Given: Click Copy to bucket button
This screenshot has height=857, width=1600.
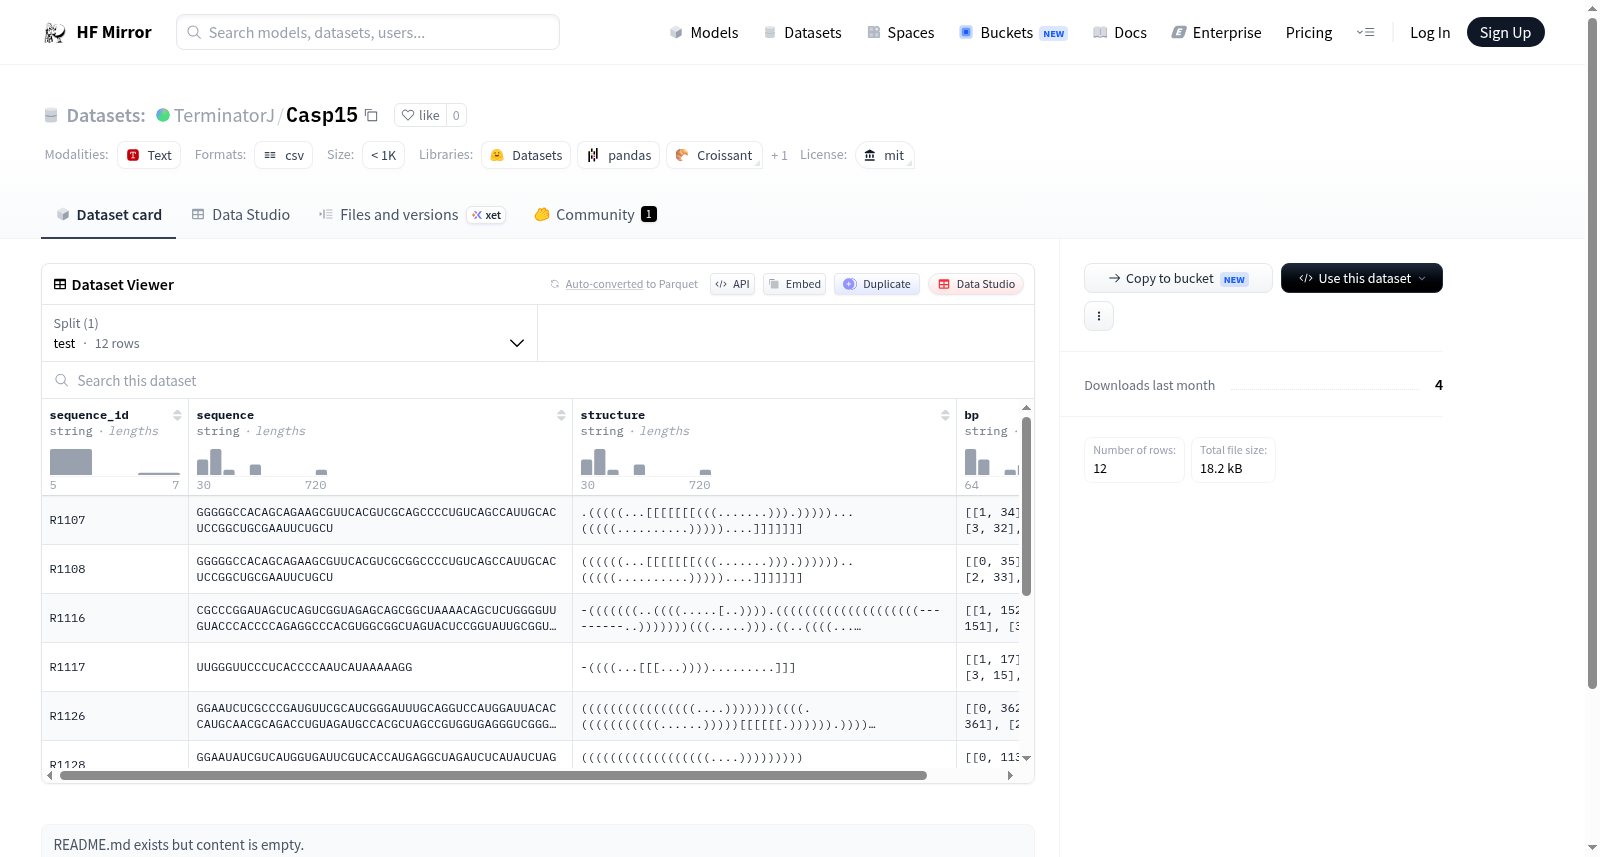Looking at the screenshot, I should [x=1178, y=278].
